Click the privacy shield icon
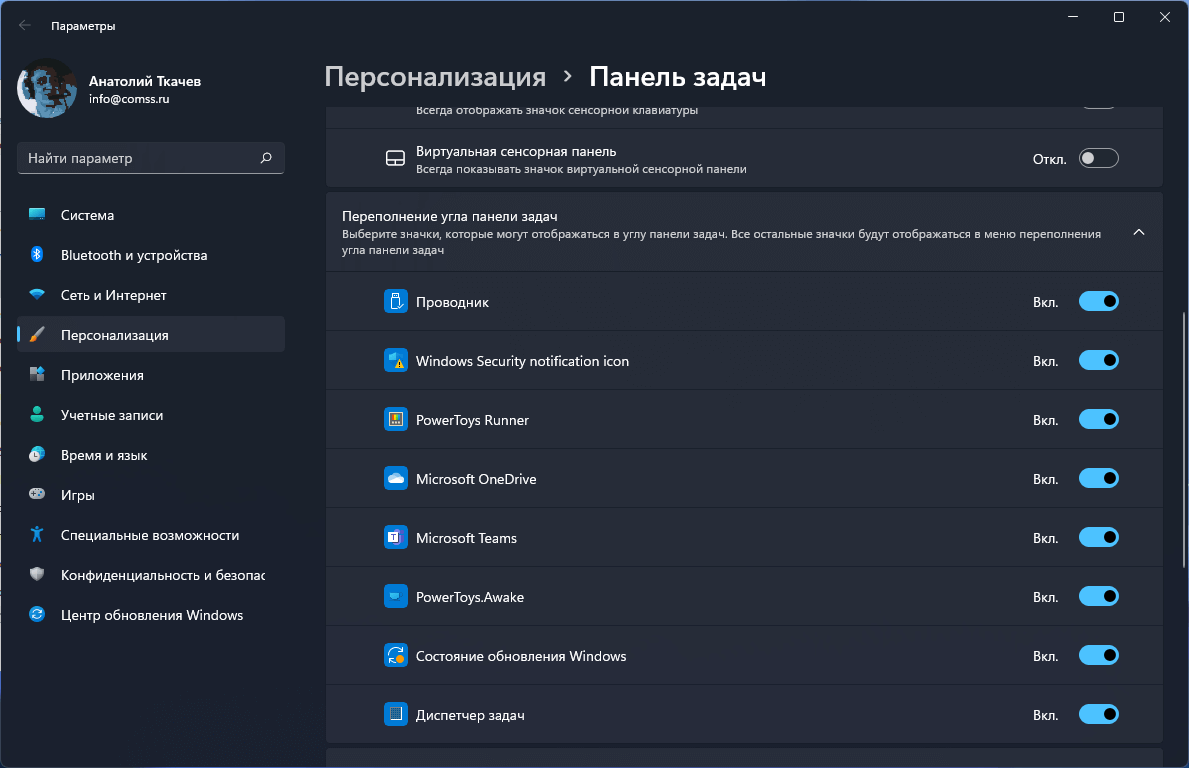 pos(36,574)
